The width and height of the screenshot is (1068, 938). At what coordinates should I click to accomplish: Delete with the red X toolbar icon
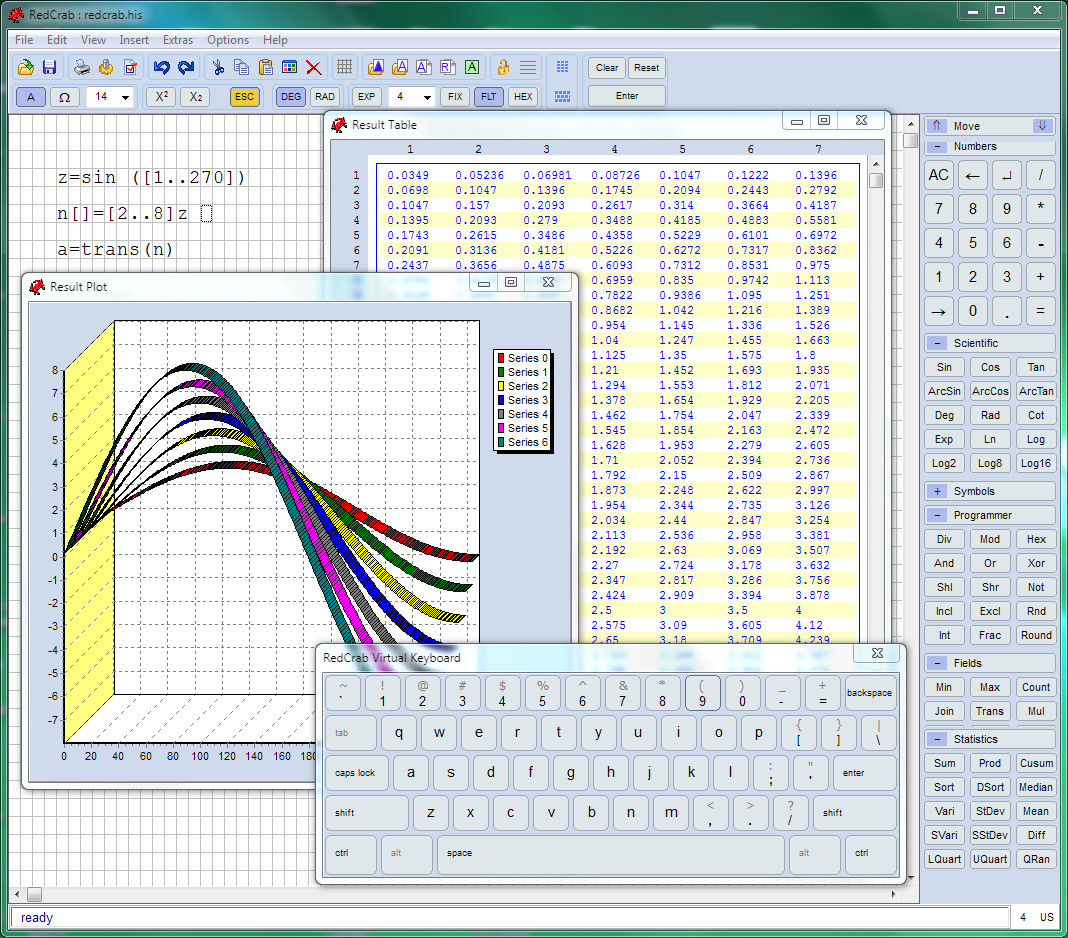[x=313, y=67]
